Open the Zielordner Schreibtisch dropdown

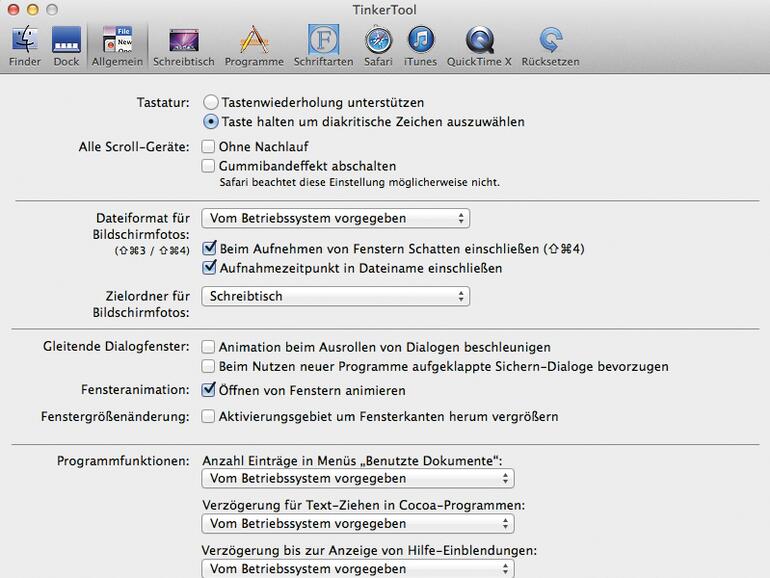coord(335,296)
